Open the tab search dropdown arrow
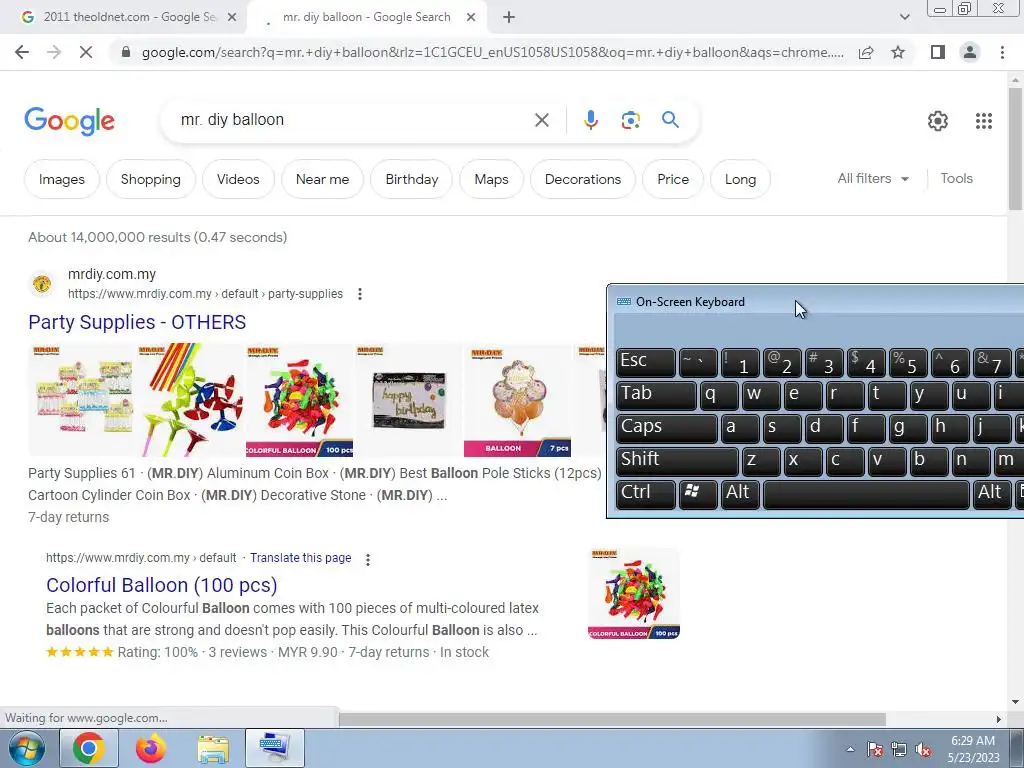The height and width of the screenshot is (768, 1024). click(x=904, y=17)
